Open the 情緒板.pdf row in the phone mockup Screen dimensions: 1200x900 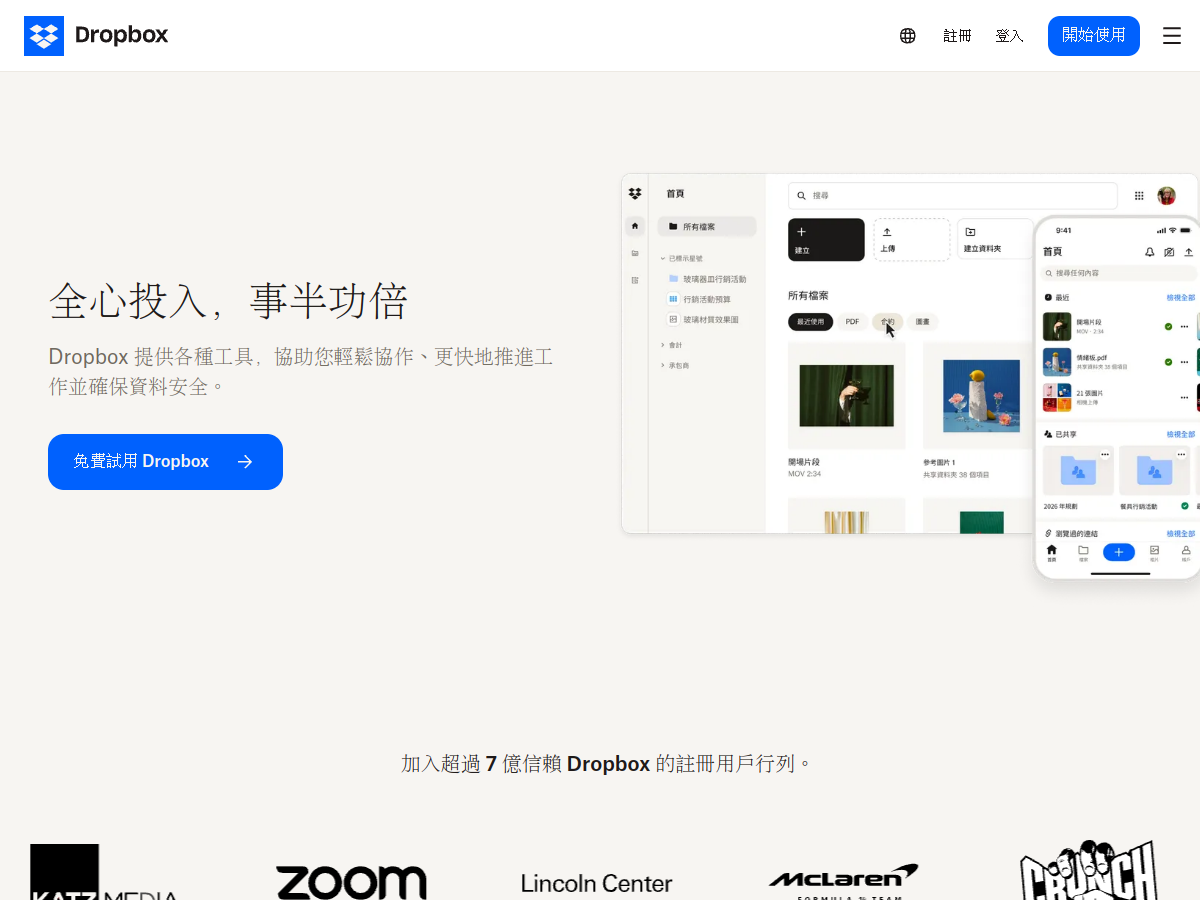(1118, 362)
